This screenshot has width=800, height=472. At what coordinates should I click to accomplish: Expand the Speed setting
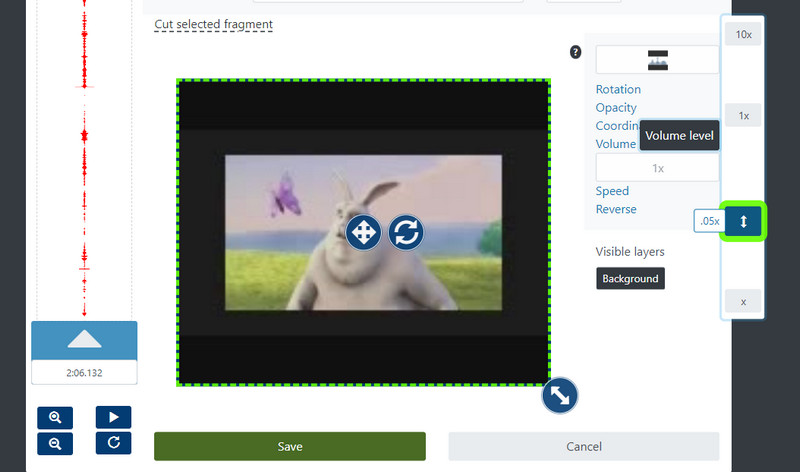coord(612,191)
